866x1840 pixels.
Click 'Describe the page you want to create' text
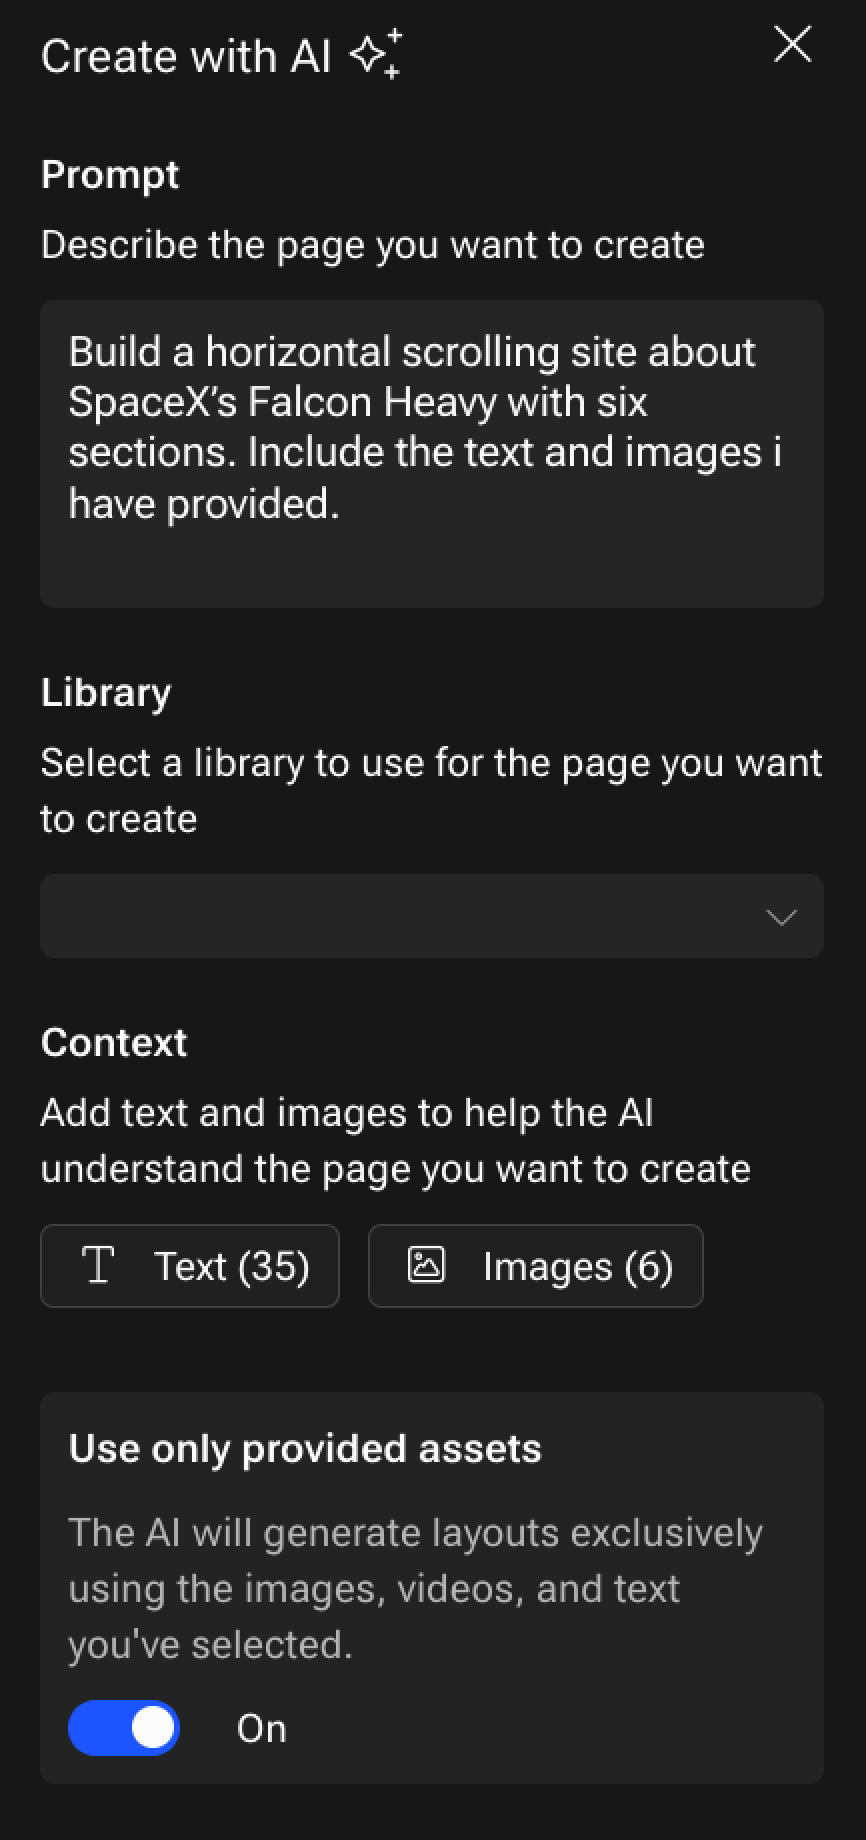[372, 245]
